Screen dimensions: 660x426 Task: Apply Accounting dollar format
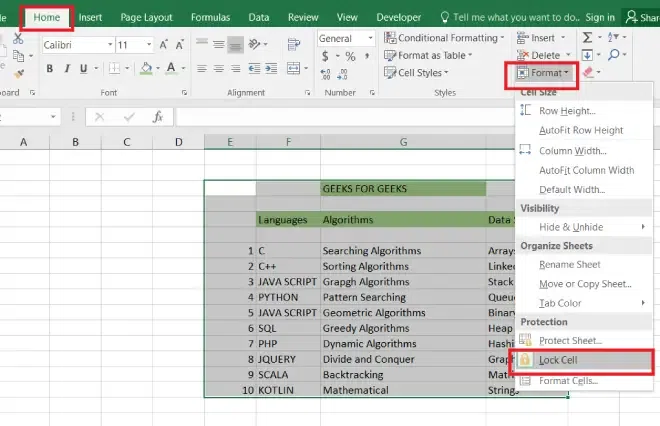(x=325, y=56)
